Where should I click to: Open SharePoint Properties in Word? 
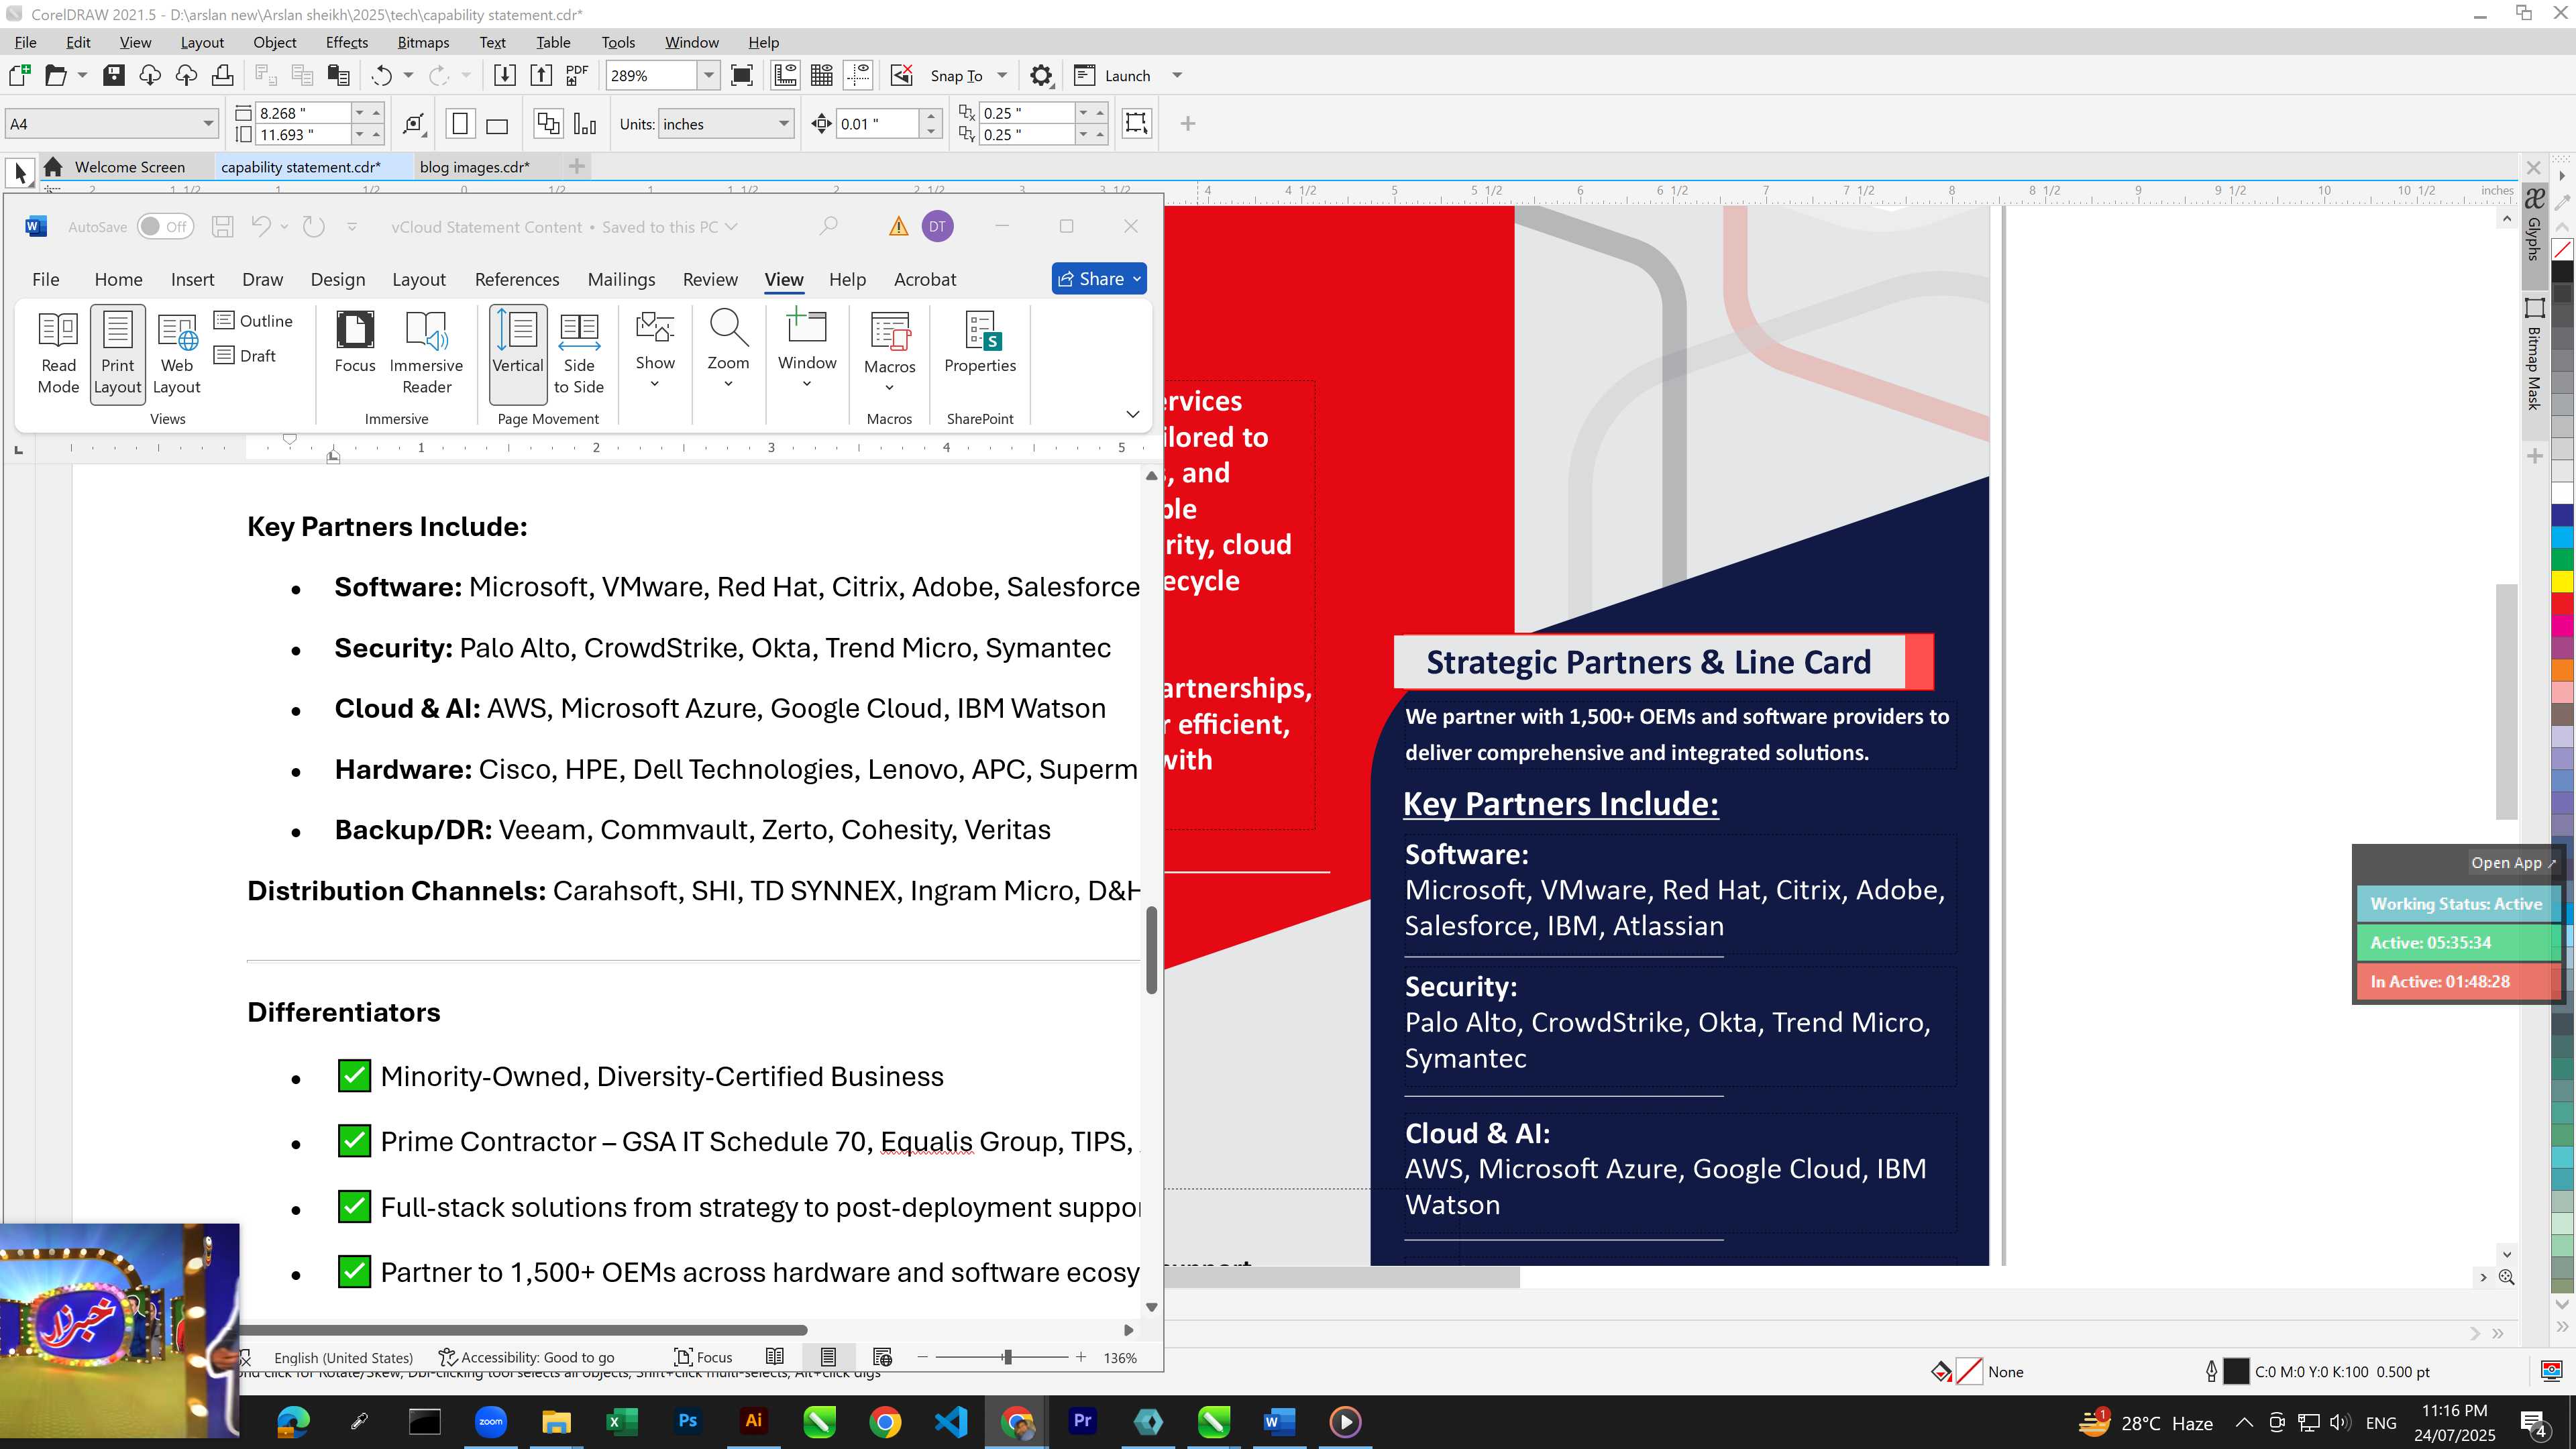click(980, 343)
